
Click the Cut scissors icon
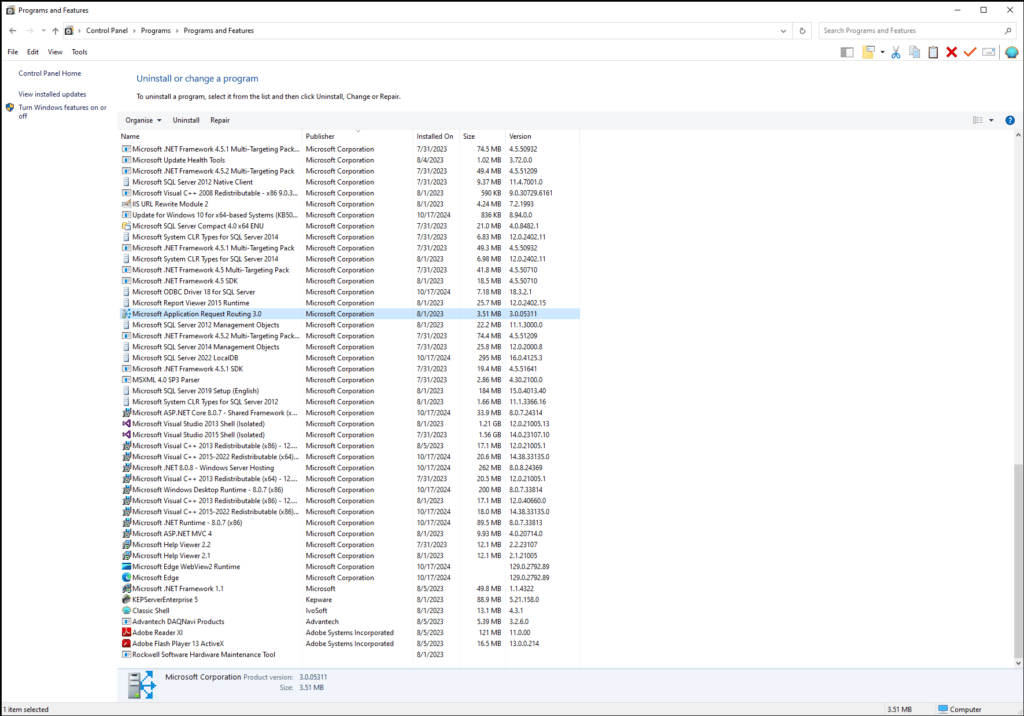tap(896, 52)
